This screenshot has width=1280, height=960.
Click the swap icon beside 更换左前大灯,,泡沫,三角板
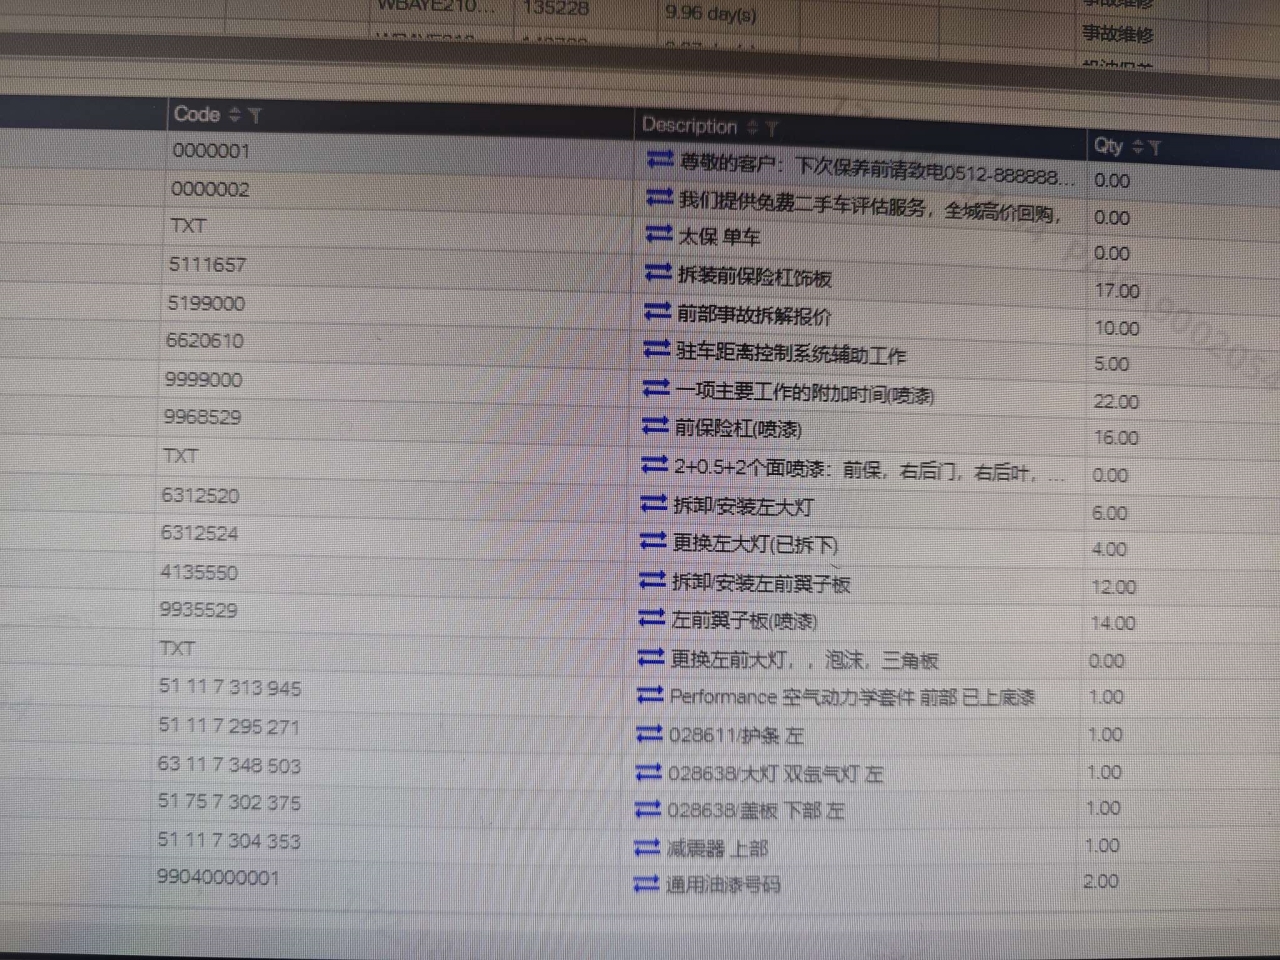(651, 657)
